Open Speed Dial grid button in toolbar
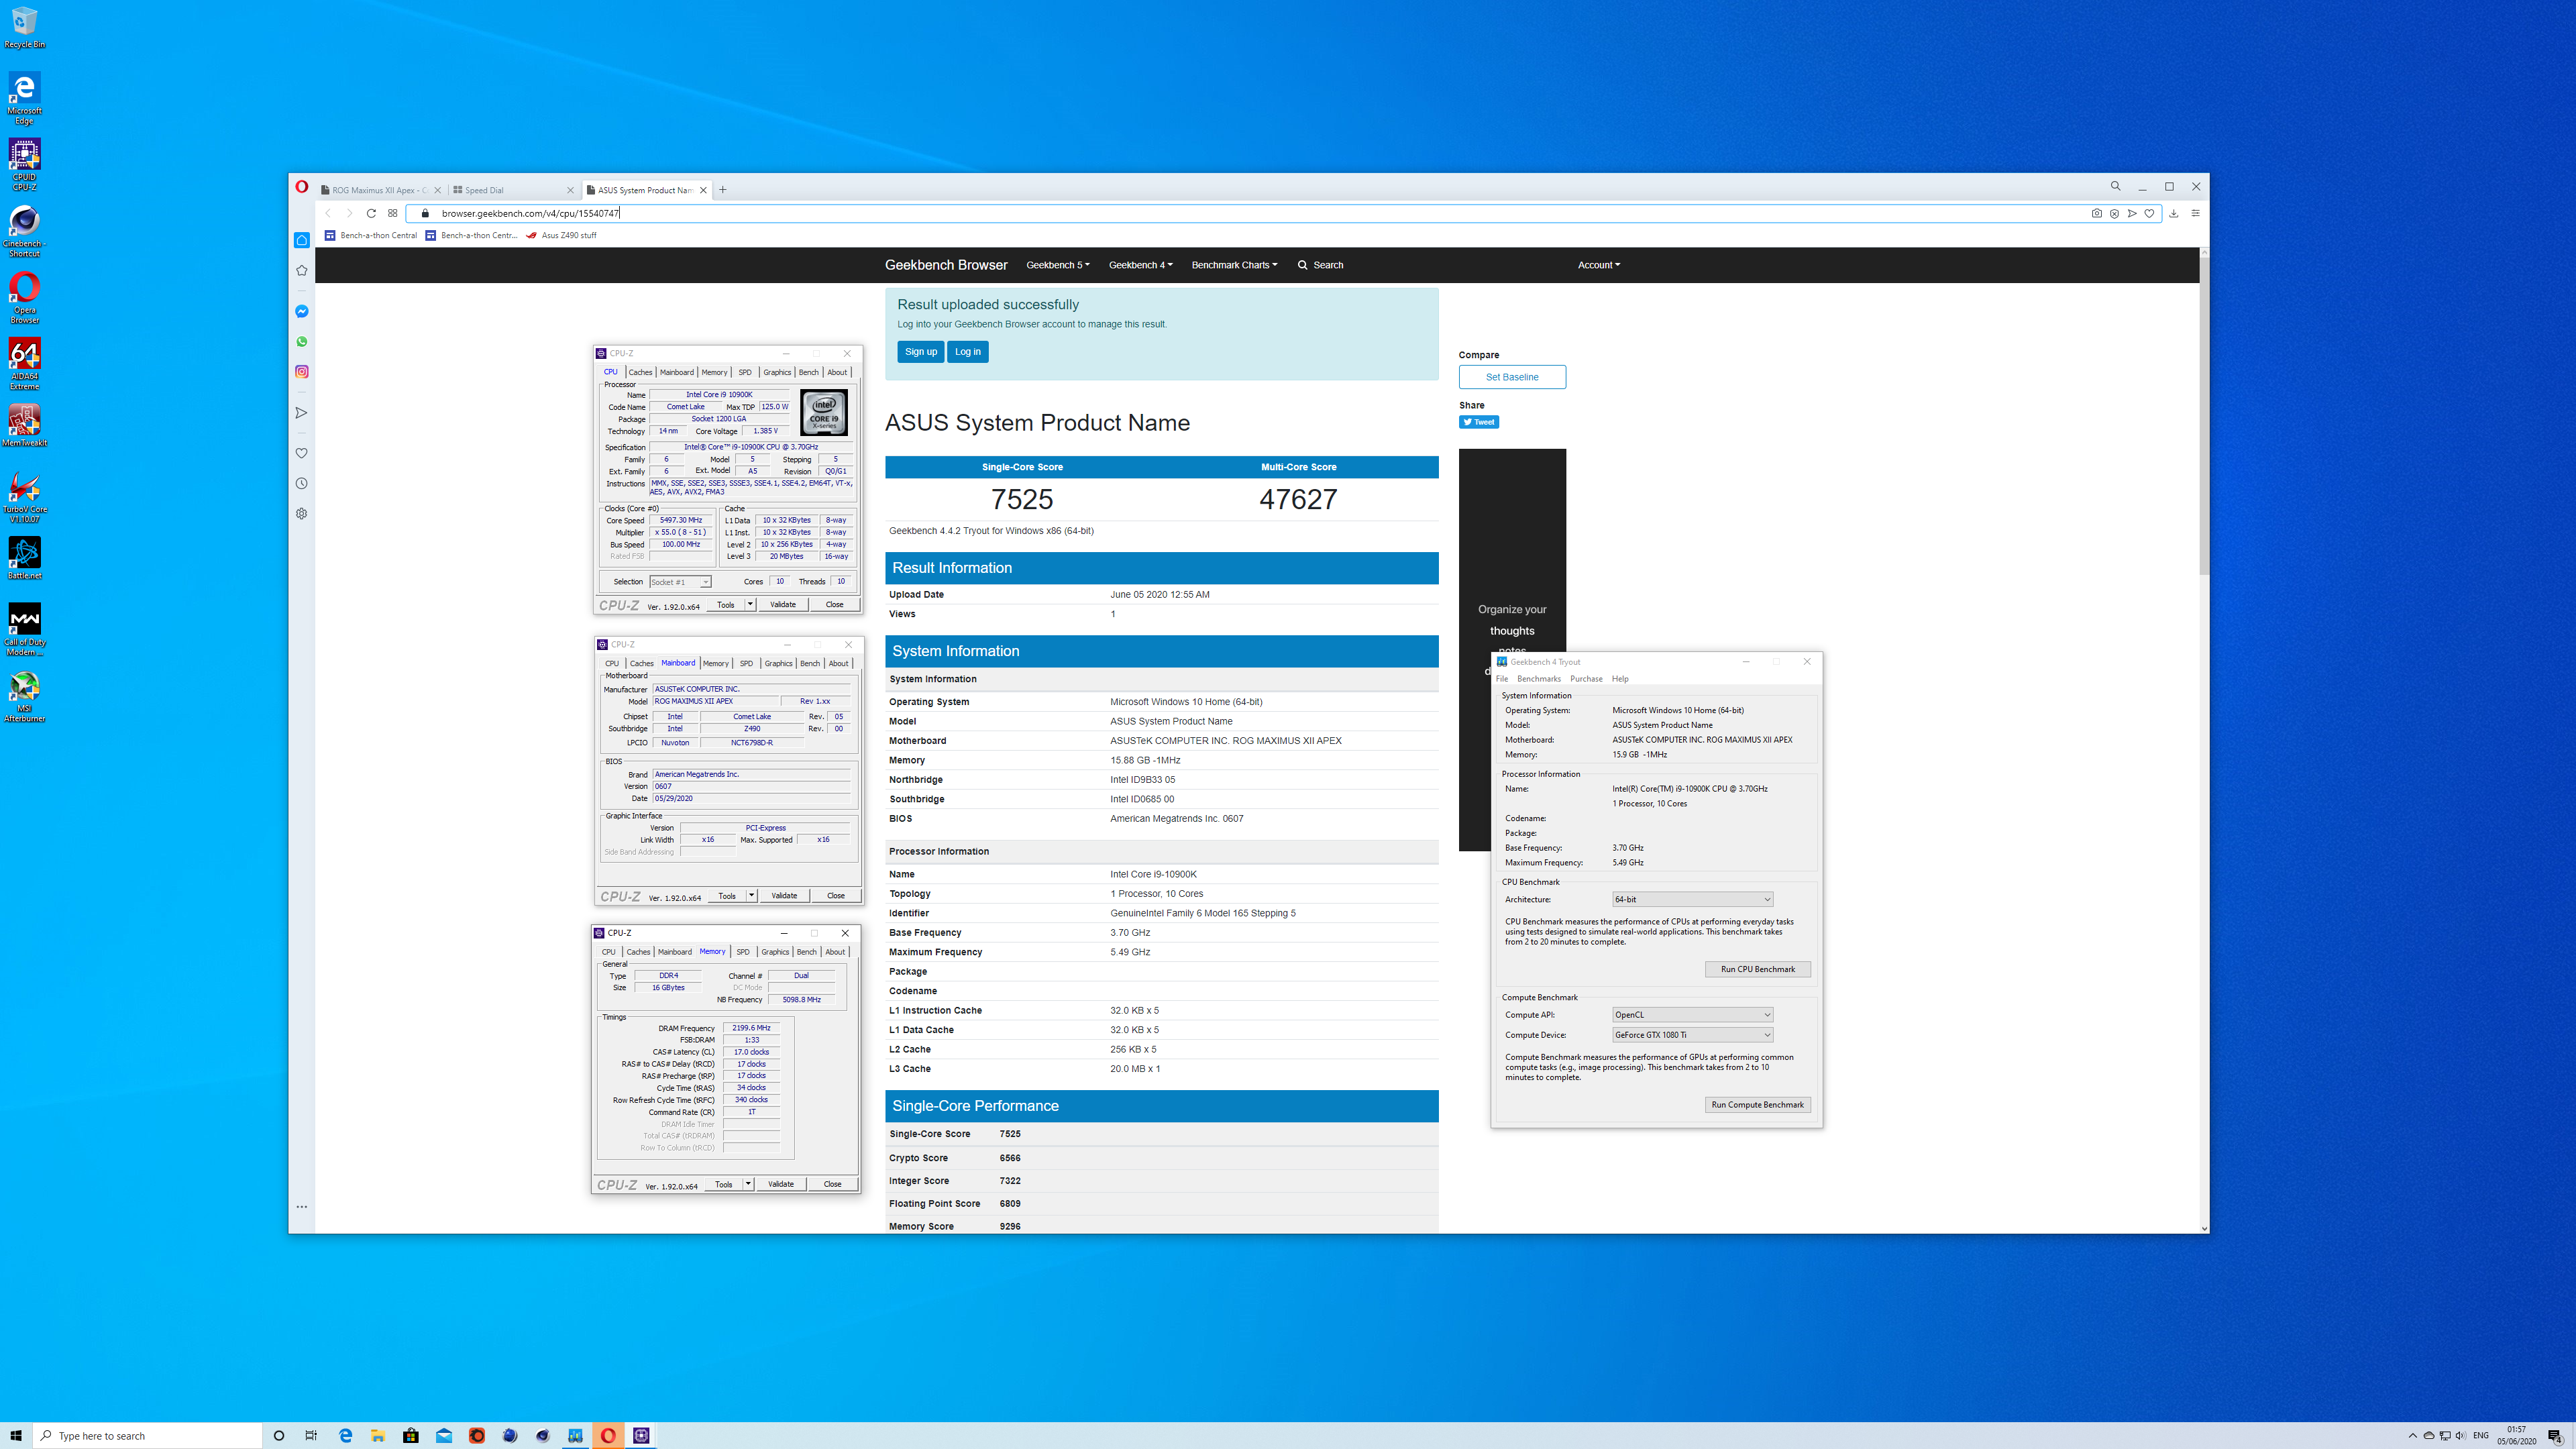 pyautogui.click(x=393, y=213)
